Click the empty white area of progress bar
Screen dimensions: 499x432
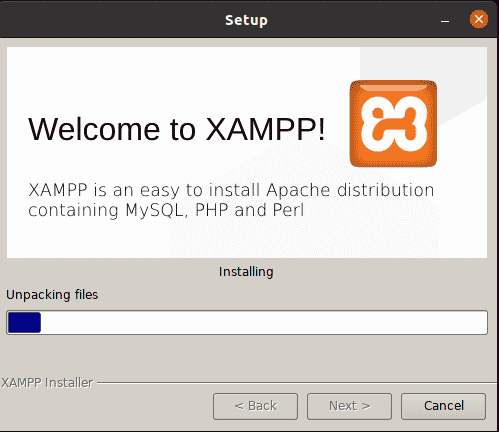pyautogui.click(x=263, y=322)
